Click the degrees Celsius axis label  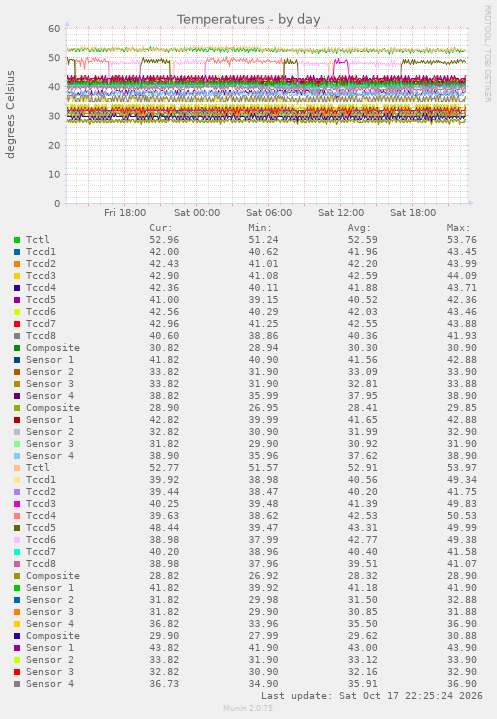10,115
